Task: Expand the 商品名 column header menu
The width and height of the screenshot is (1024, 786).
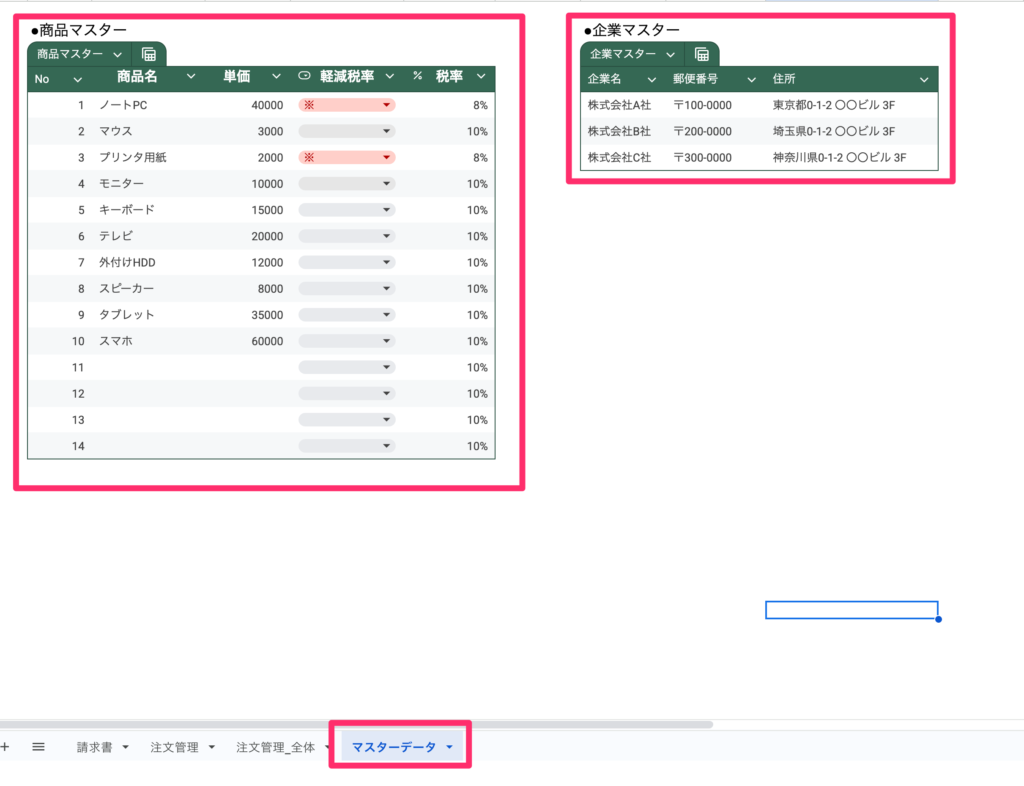Action: pyautogui.click(x=191, y=76)
